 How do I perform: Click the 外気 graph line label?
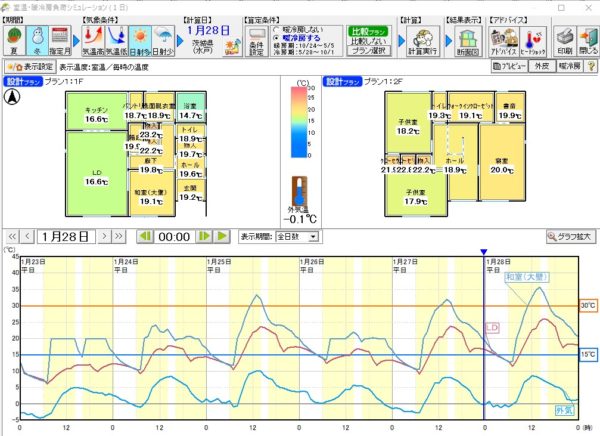click(x=564, y=410)
